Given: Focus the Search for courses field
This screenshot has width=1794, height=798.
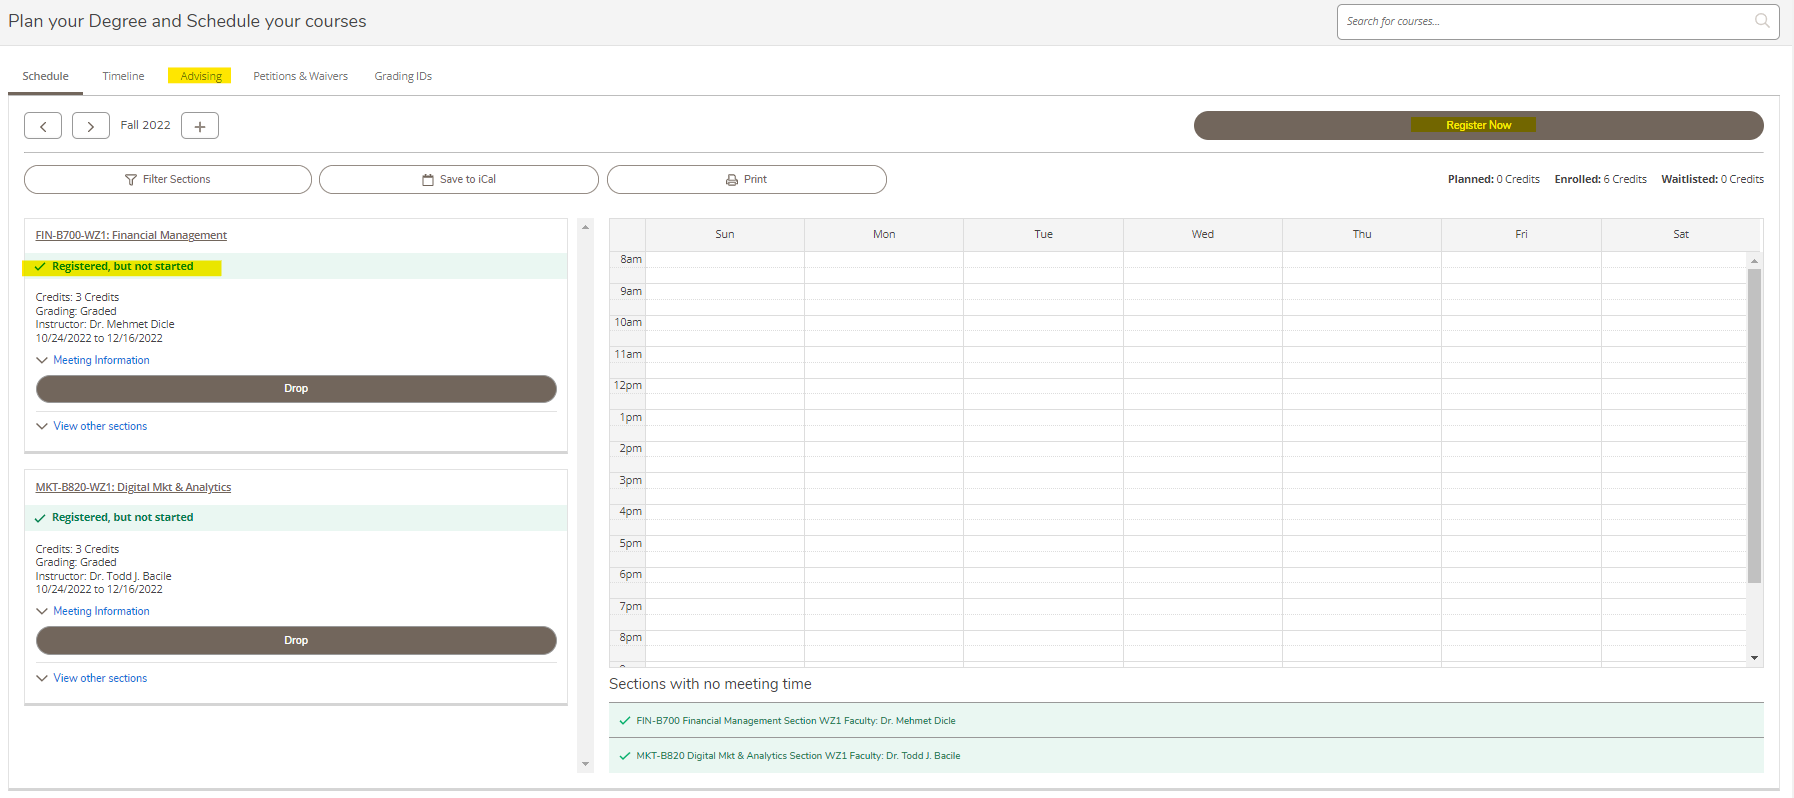Looking at the screenshot, I should pyautogui.click(x=1545, y=22).
